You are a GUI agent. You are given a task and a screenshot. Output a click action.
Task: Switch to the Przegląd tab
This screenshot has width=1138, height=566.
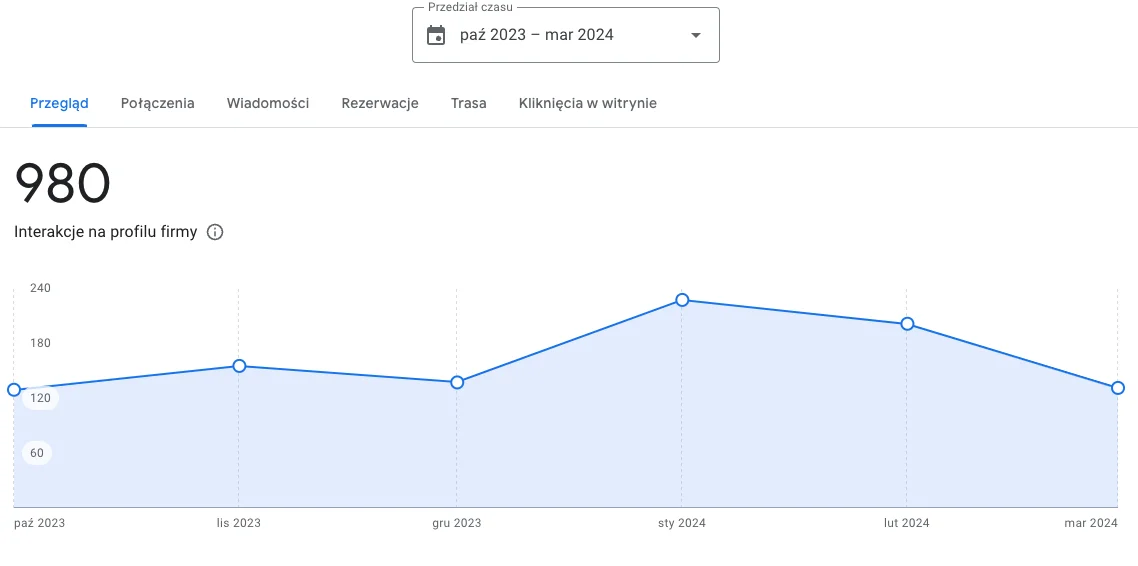pyautogui.click(x=59, y=103)
